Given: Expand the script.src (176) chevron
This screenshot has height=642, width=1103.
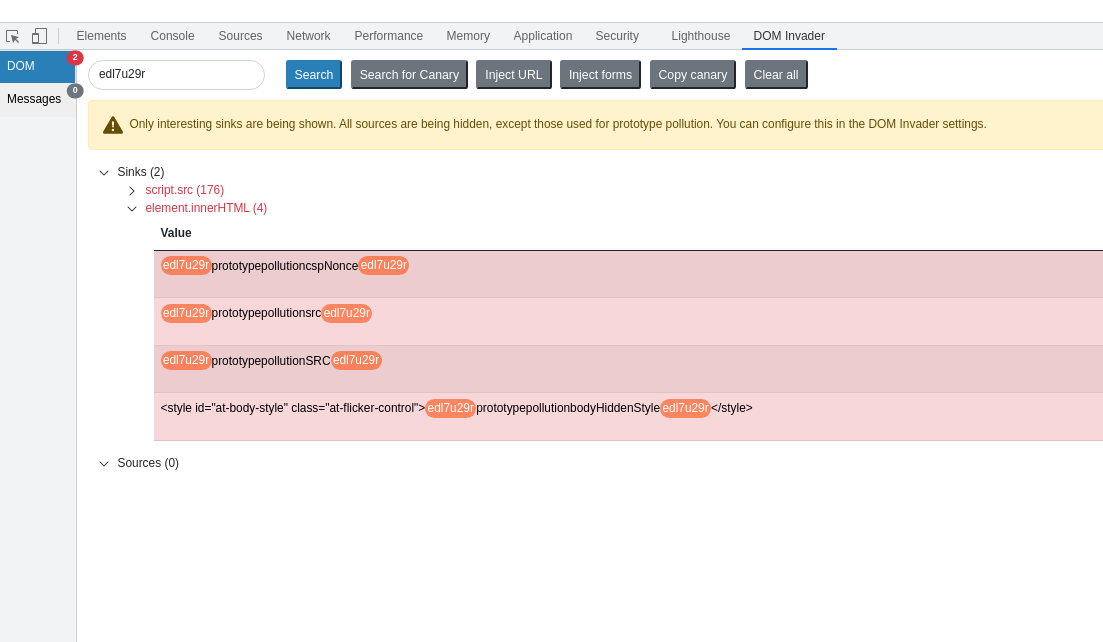Looking at the screenshot, I should pyautogui.click(x=132, y=191).
